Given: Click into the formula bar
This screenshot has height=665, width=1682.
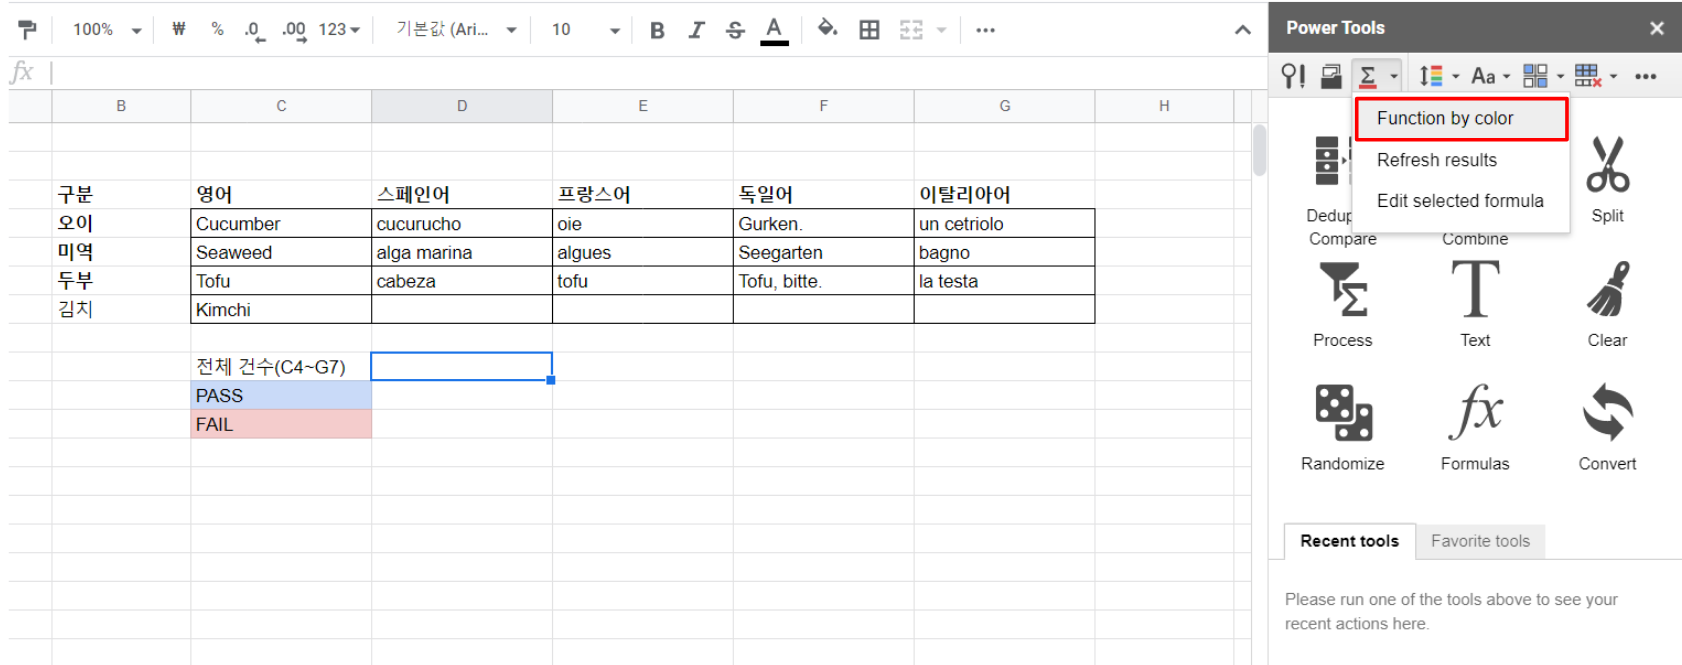Looking at the screenshot, I should pos(650,73).
